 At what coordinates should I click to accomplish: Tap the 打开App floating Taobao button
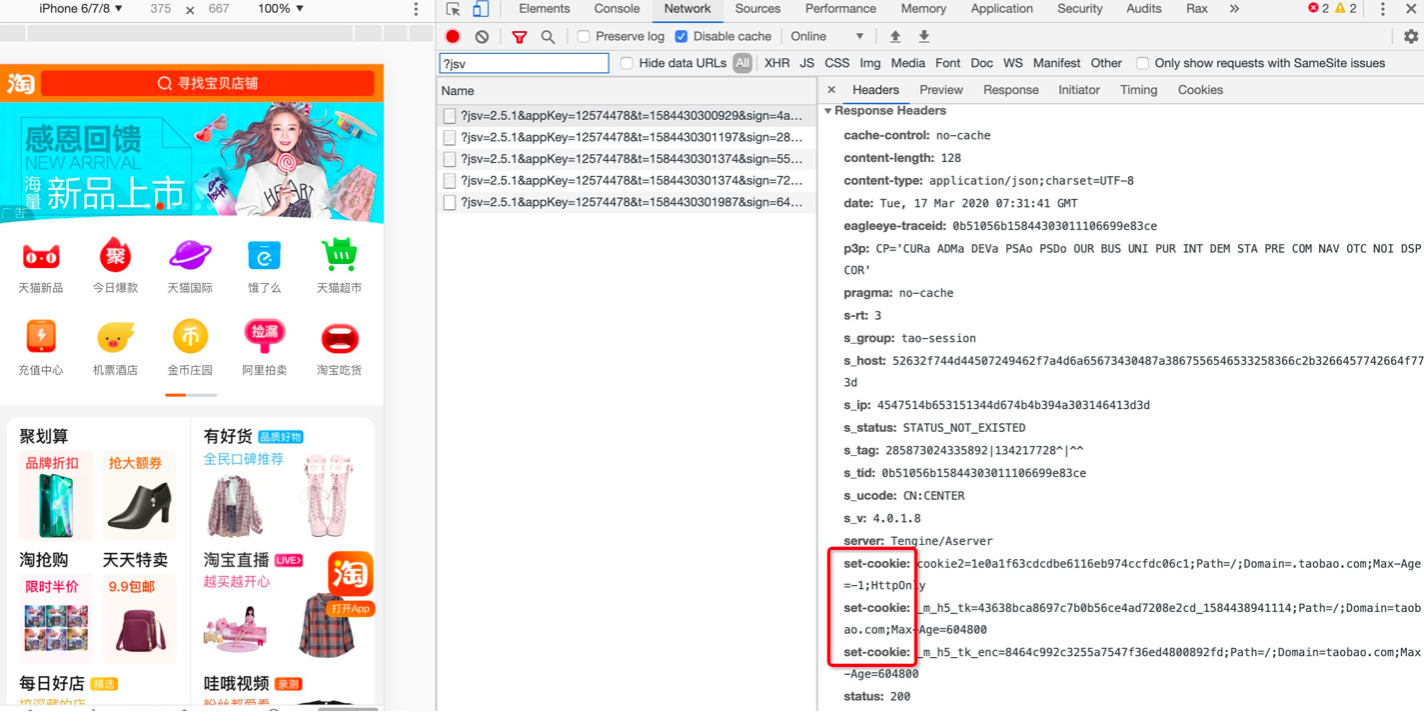coord(350,583)
